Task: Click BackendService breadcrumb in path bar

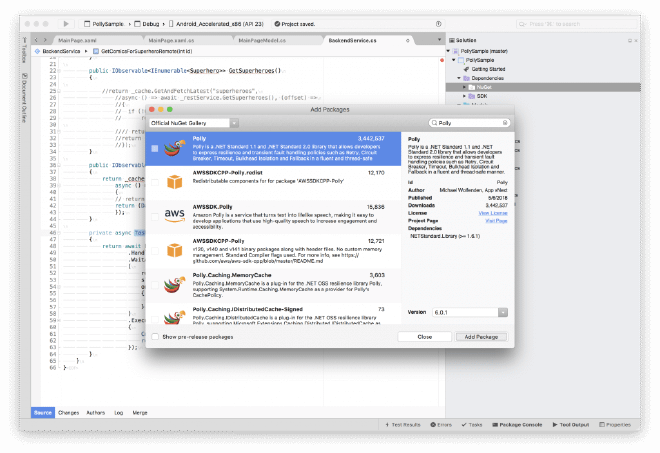Action: point(61,51)
